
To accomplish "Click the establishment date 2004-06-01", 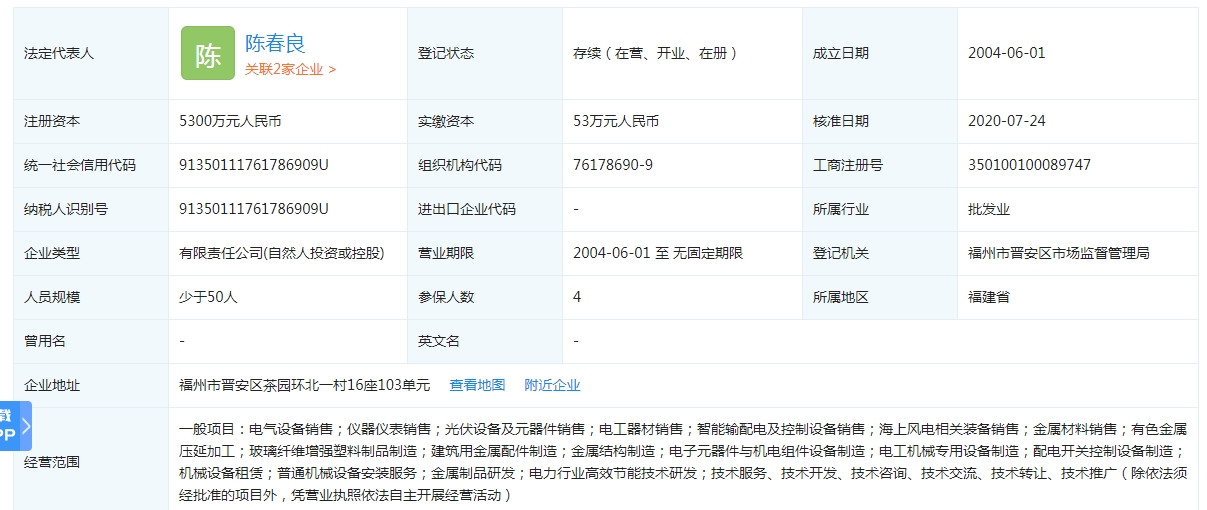I will click(x=1006, y=53).
